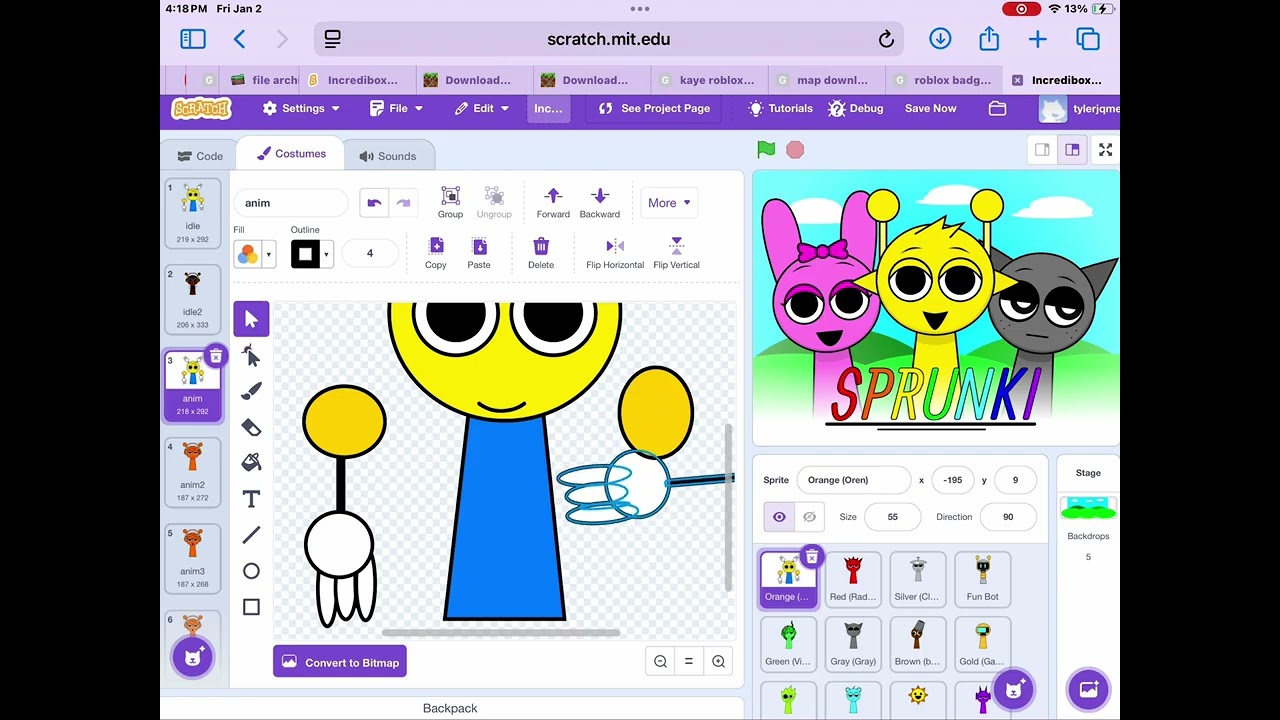1280x720 pixels.
Task: Zoom out on the costume canvas
Action: point(660,661)
